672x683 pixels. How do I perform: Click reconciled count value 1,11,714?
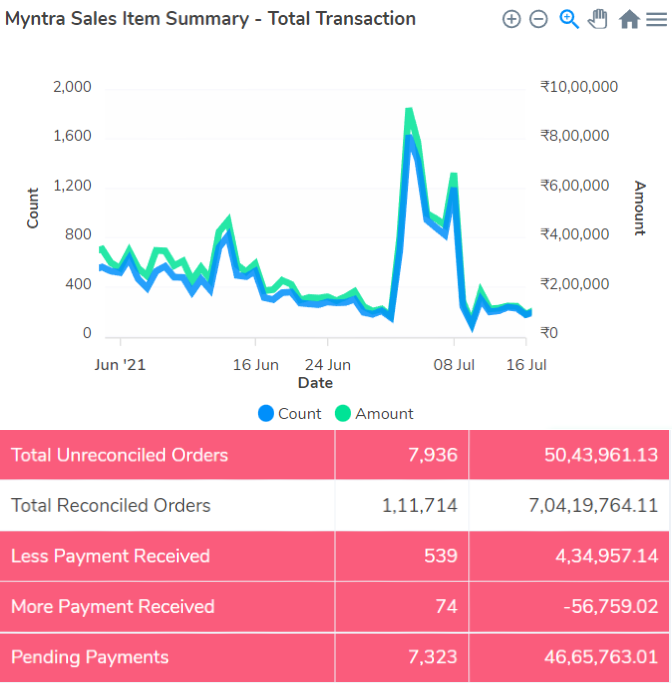click(x=420, y=506)
